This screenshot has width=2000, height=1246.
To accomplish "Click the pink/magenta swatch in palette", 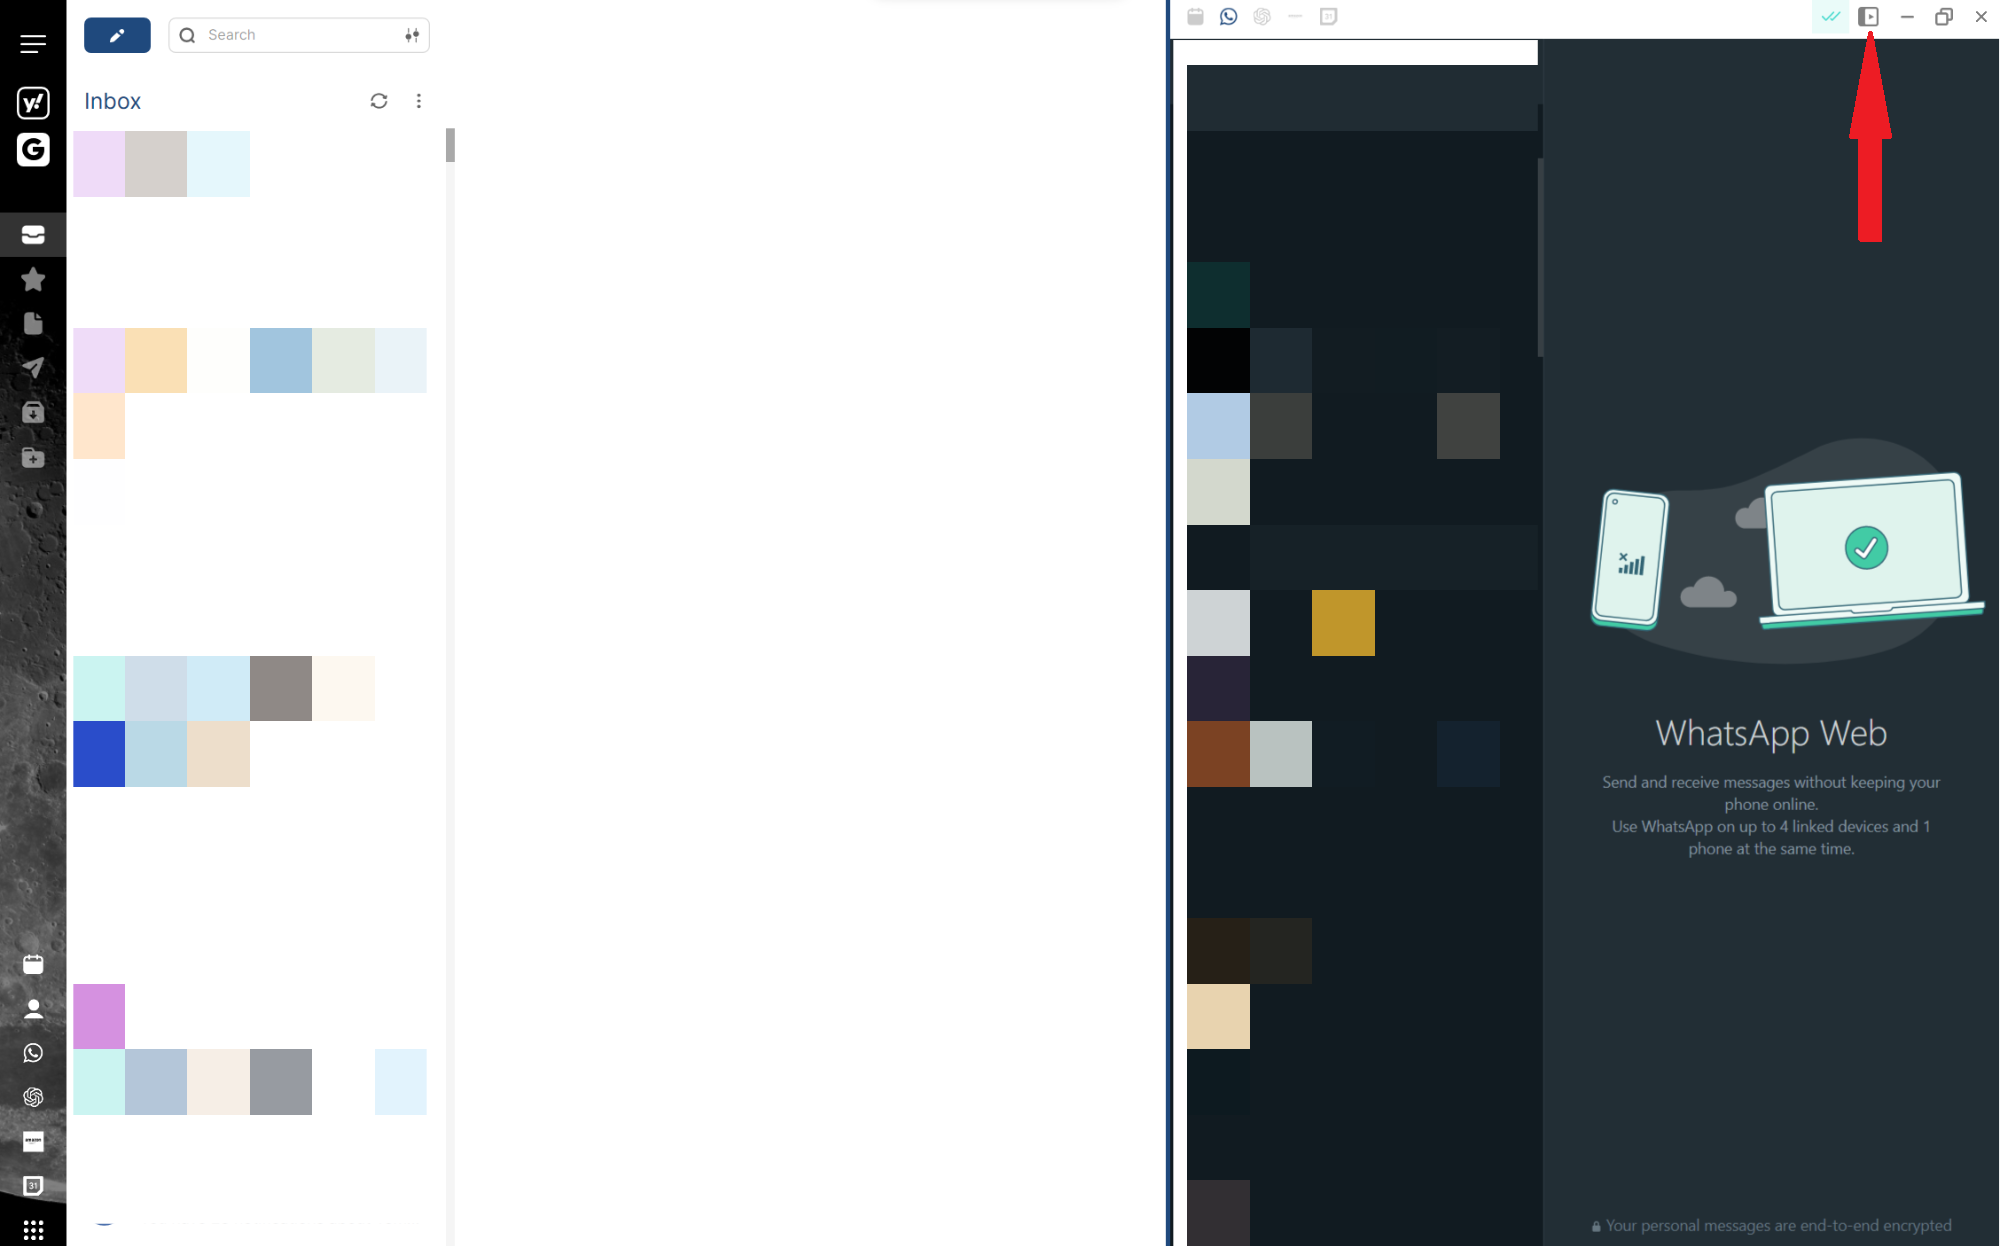I will (98, 1012).
